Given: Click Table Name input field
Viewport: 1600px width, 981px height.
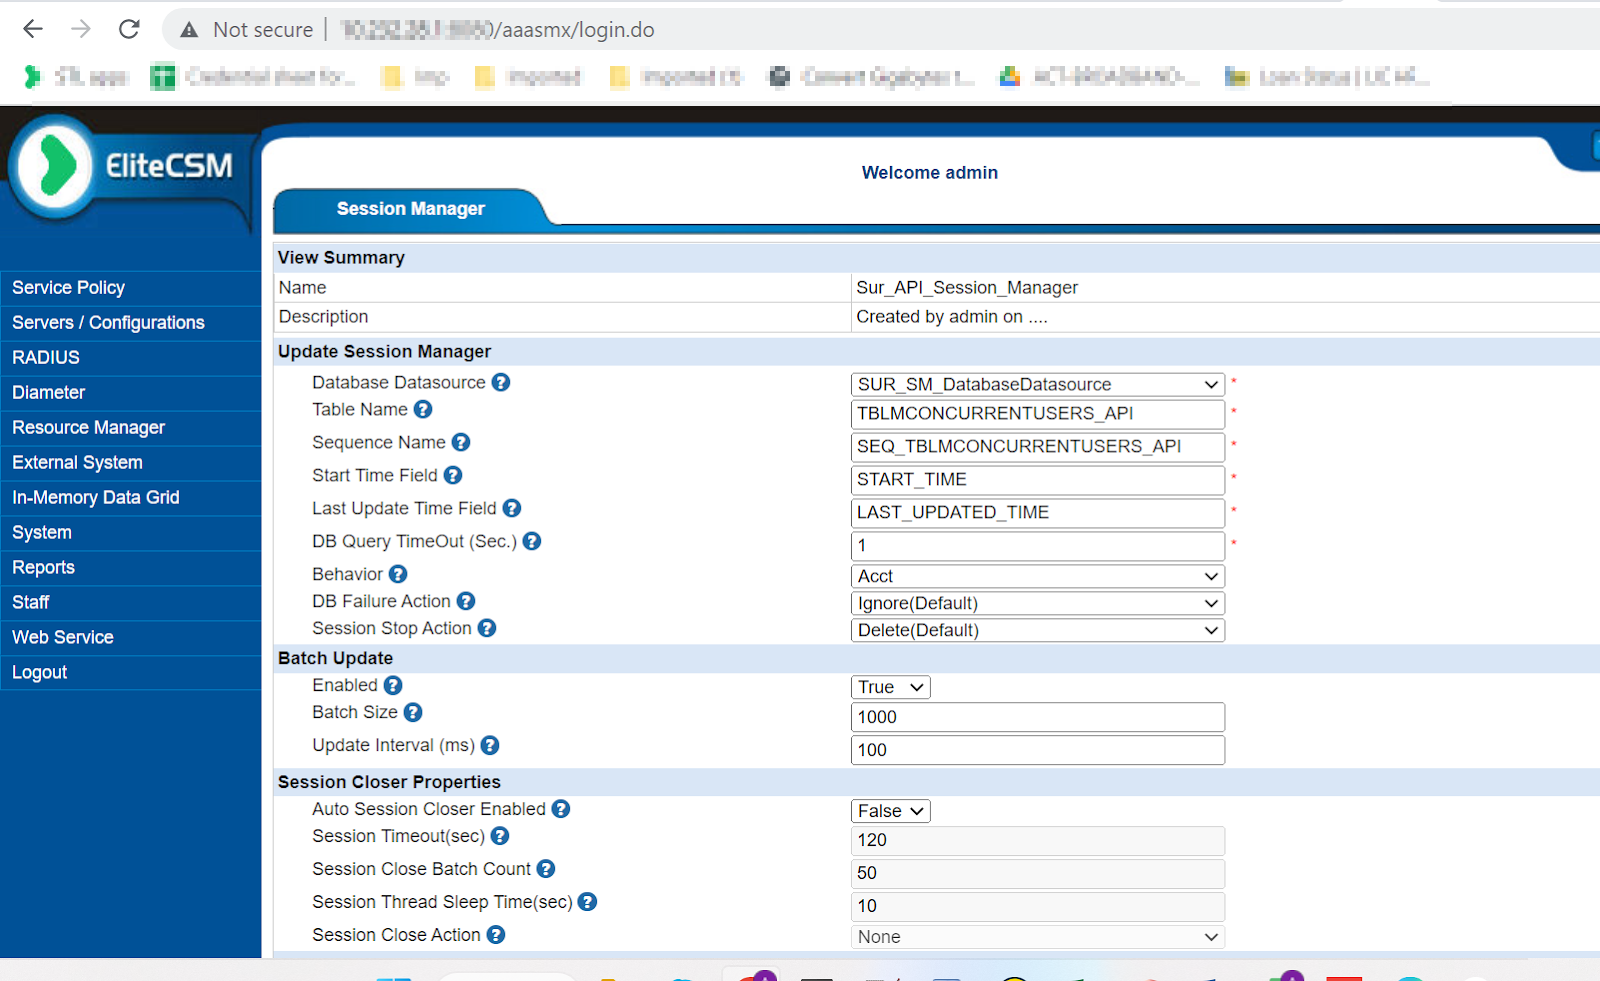Looking at the screenshot, I should coord(1038,414).
